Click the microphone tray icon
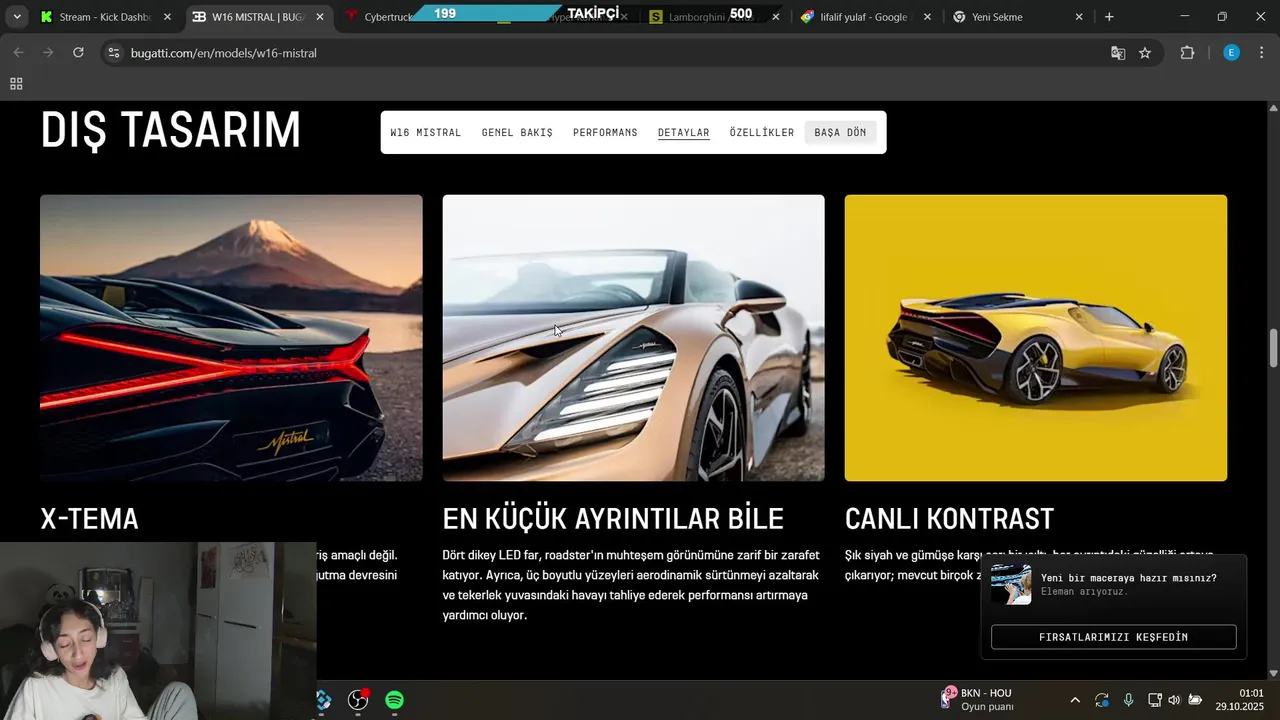1280x720 pixels. (x=1128, y=700)
